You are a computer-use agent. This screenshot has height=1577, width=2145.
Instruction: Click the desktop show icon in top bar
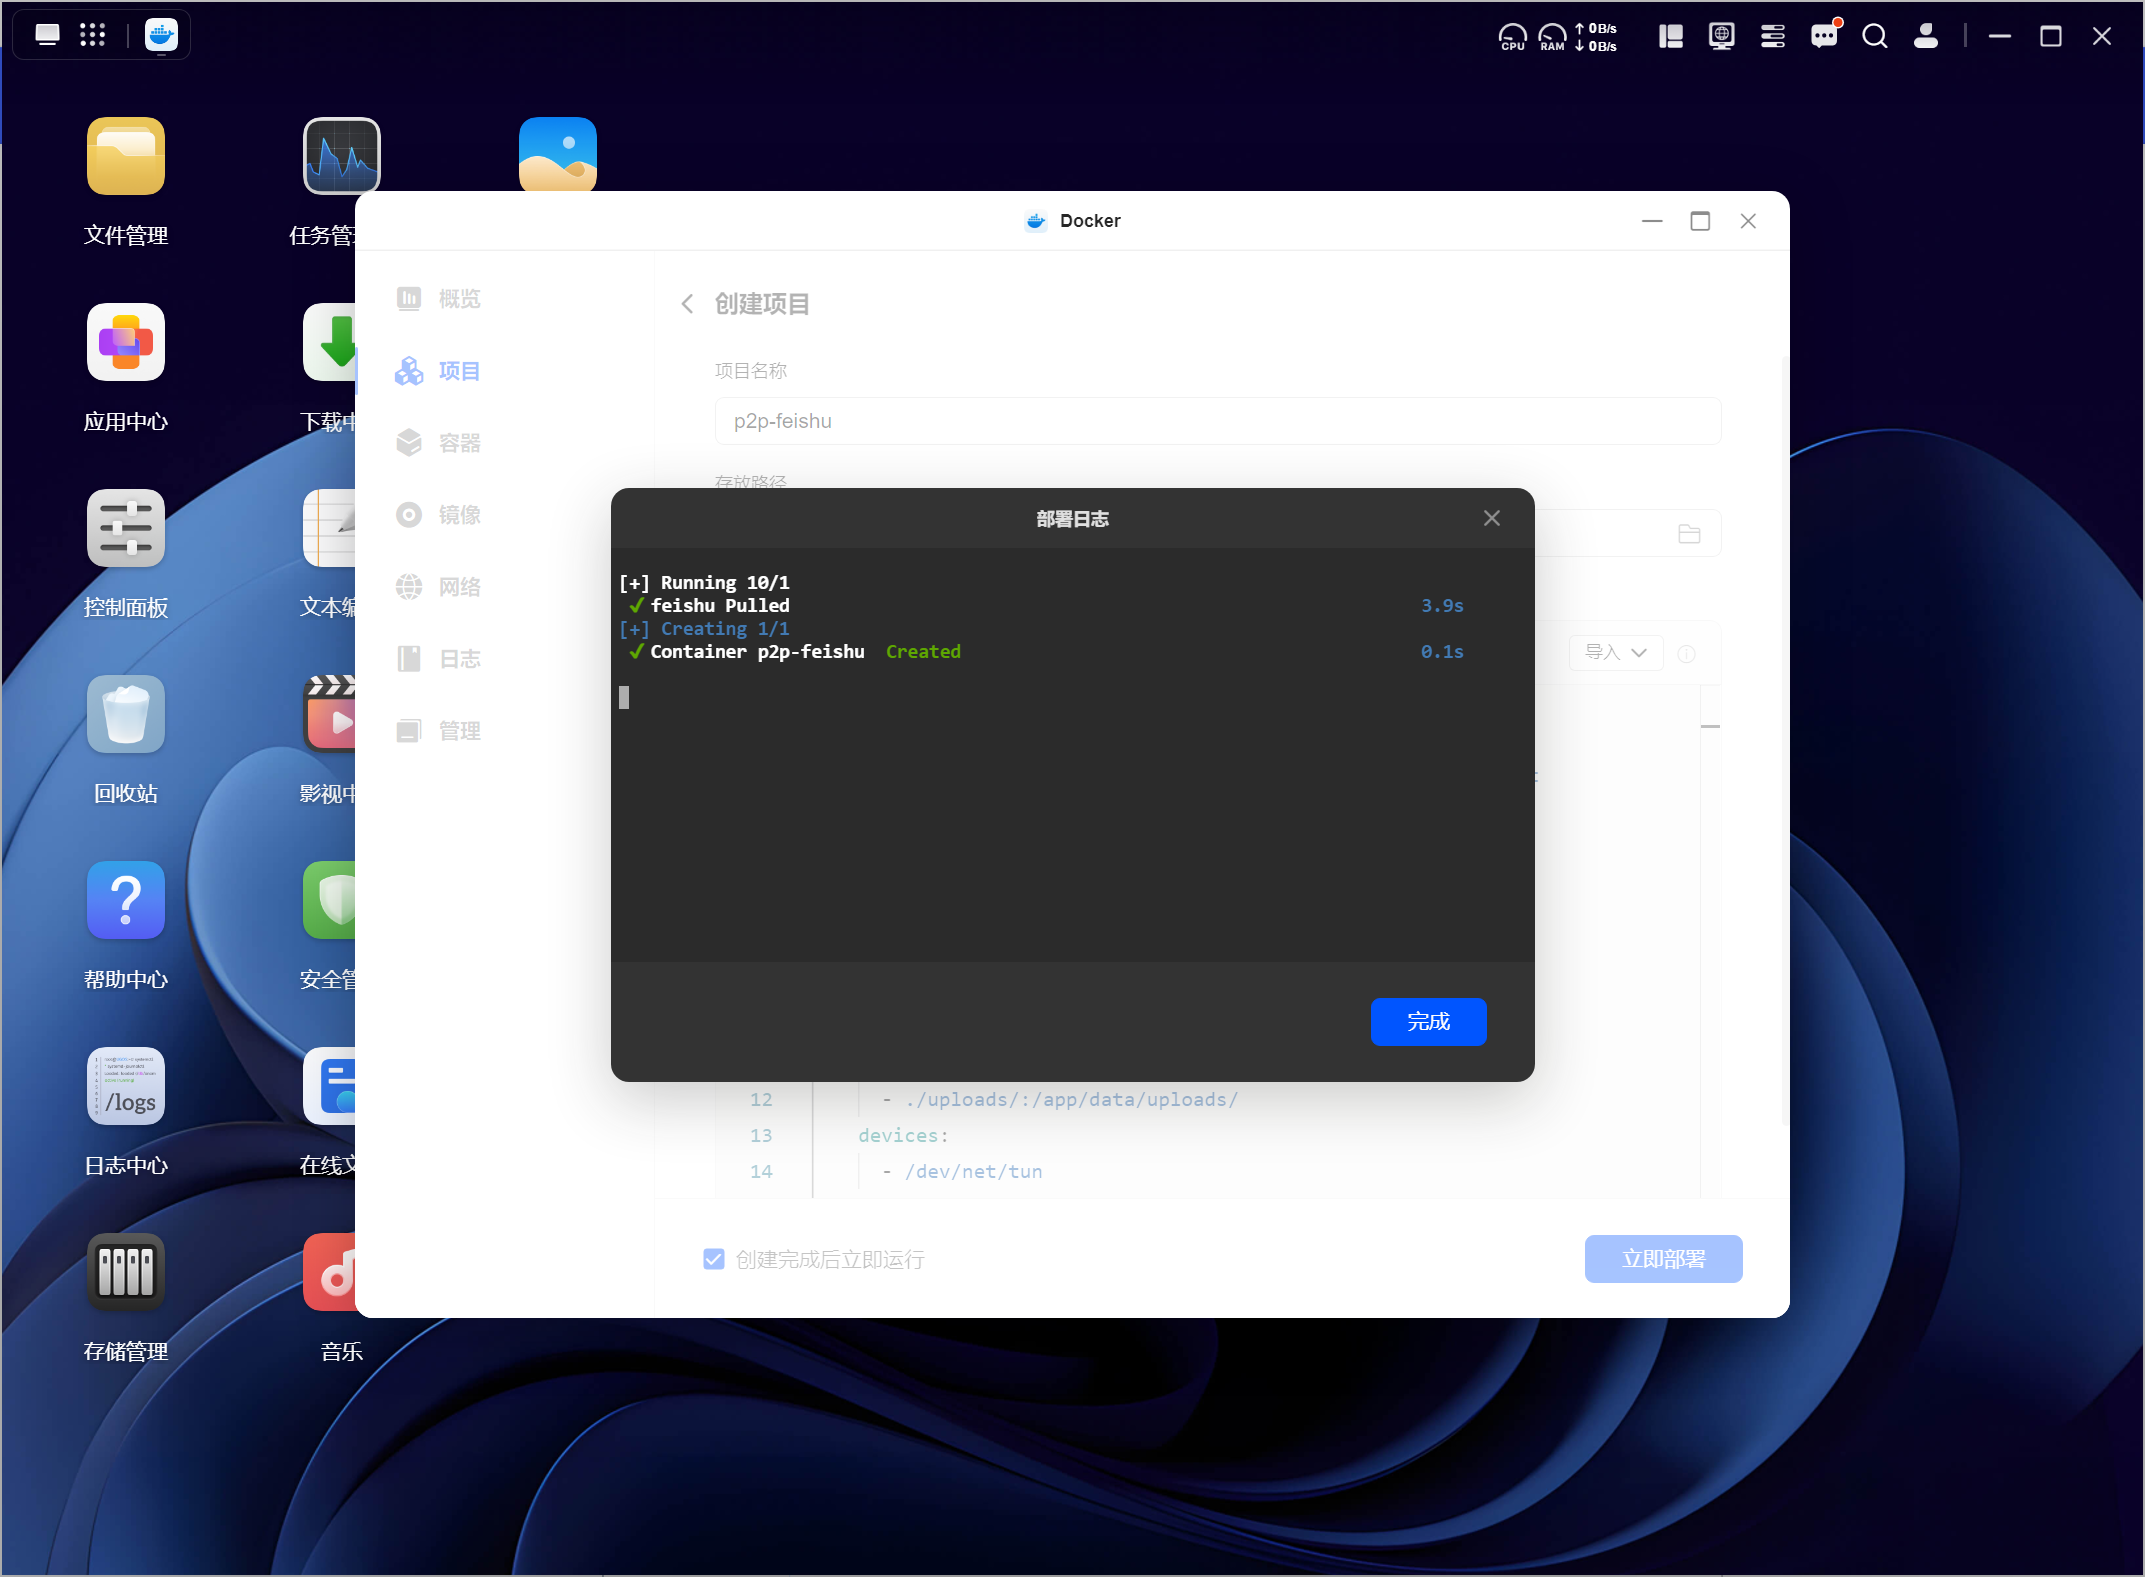[x=47, y=35]
